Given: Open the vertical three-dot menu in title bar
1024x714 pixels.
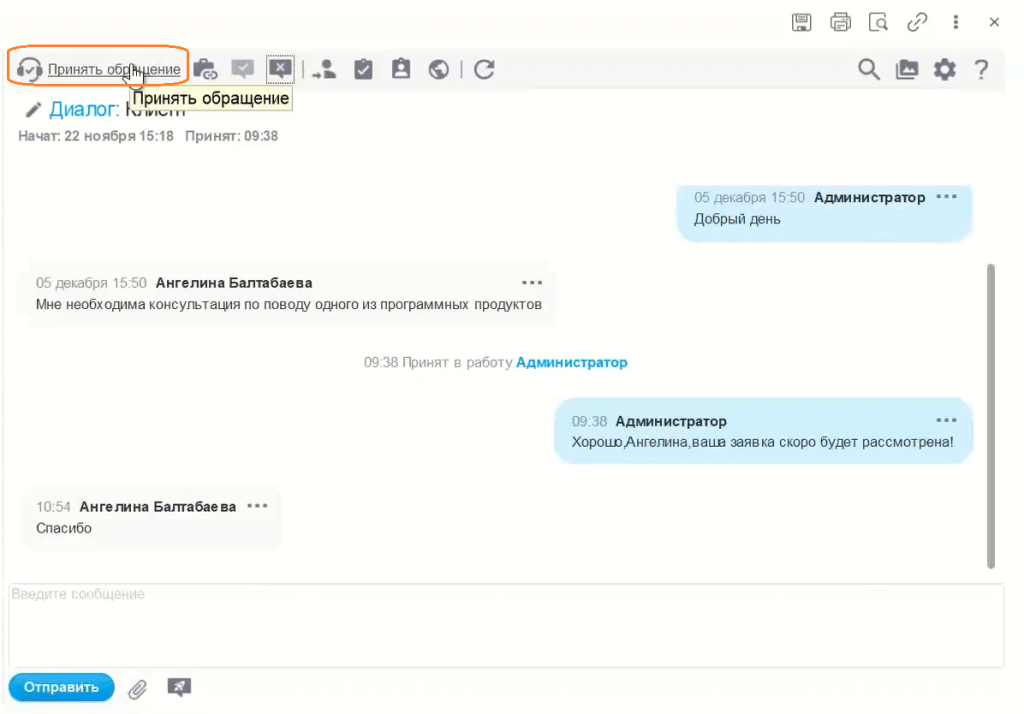Looking at the screenshot, I should click(956, 22).
